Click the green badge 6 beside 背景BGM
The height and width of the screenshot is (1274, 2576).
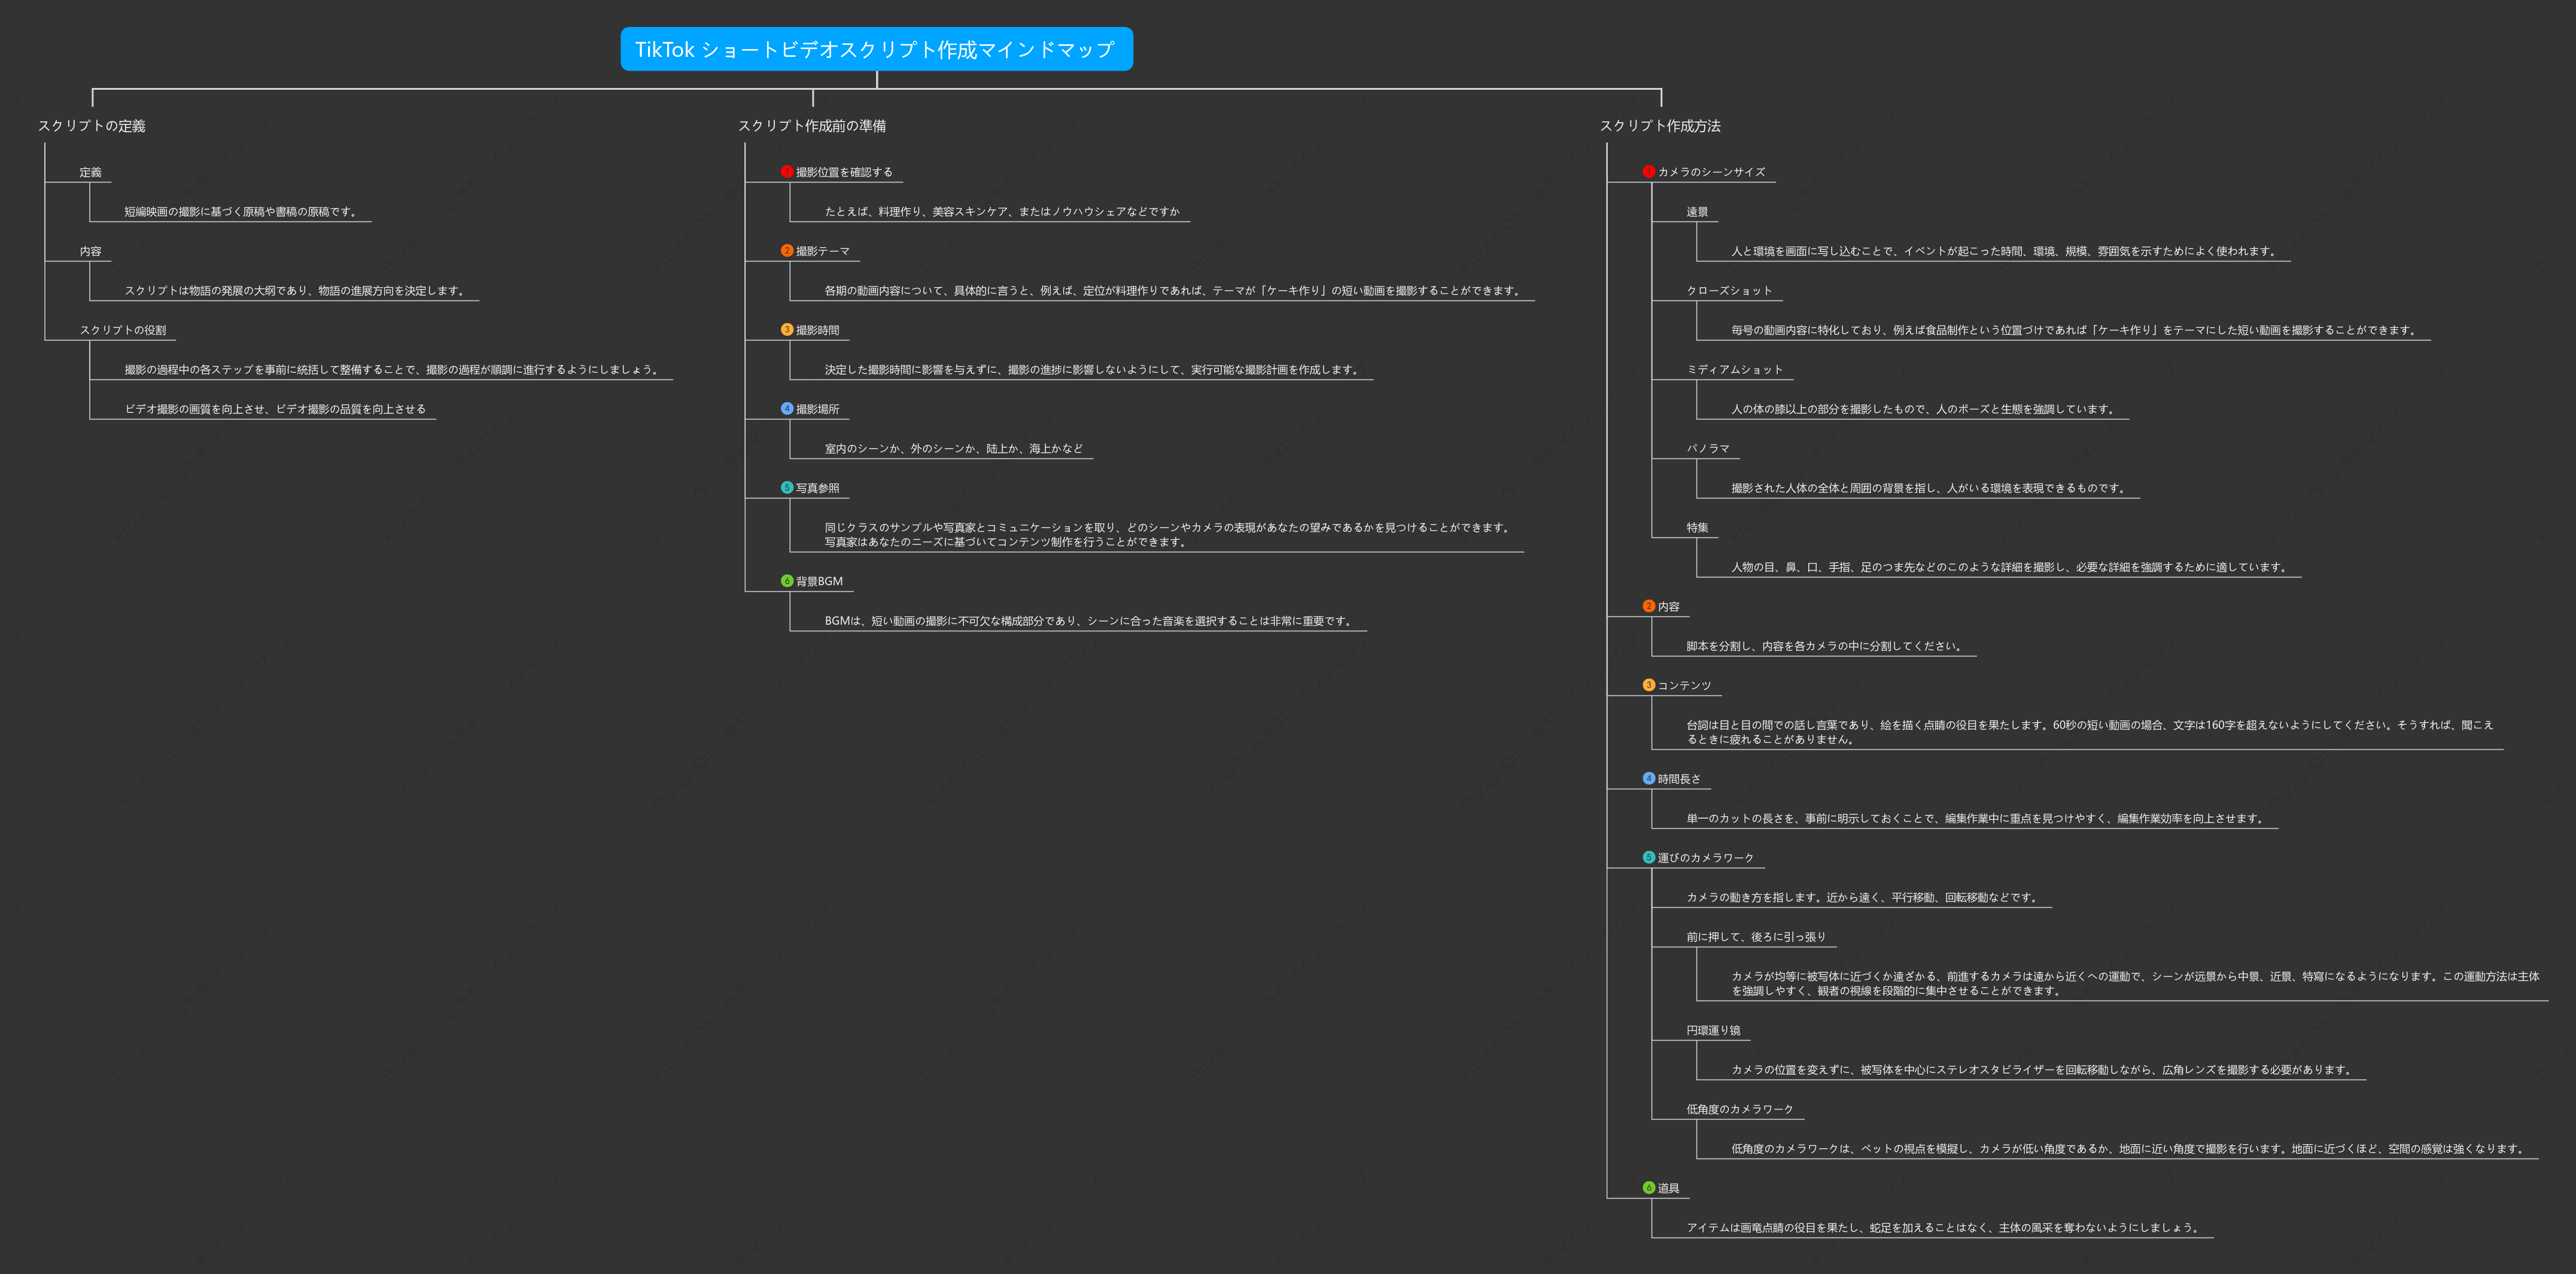pyautogui.click(x=787, y=581)
